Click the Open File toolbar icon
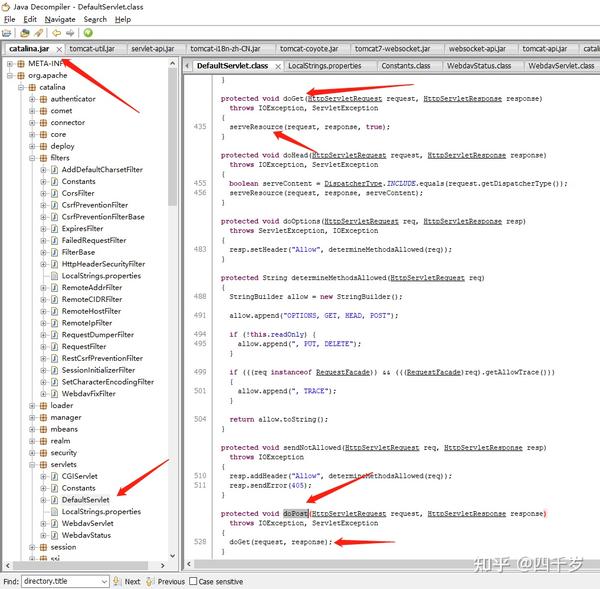Screen dimensions: 600x589 [x=7, y=33]
